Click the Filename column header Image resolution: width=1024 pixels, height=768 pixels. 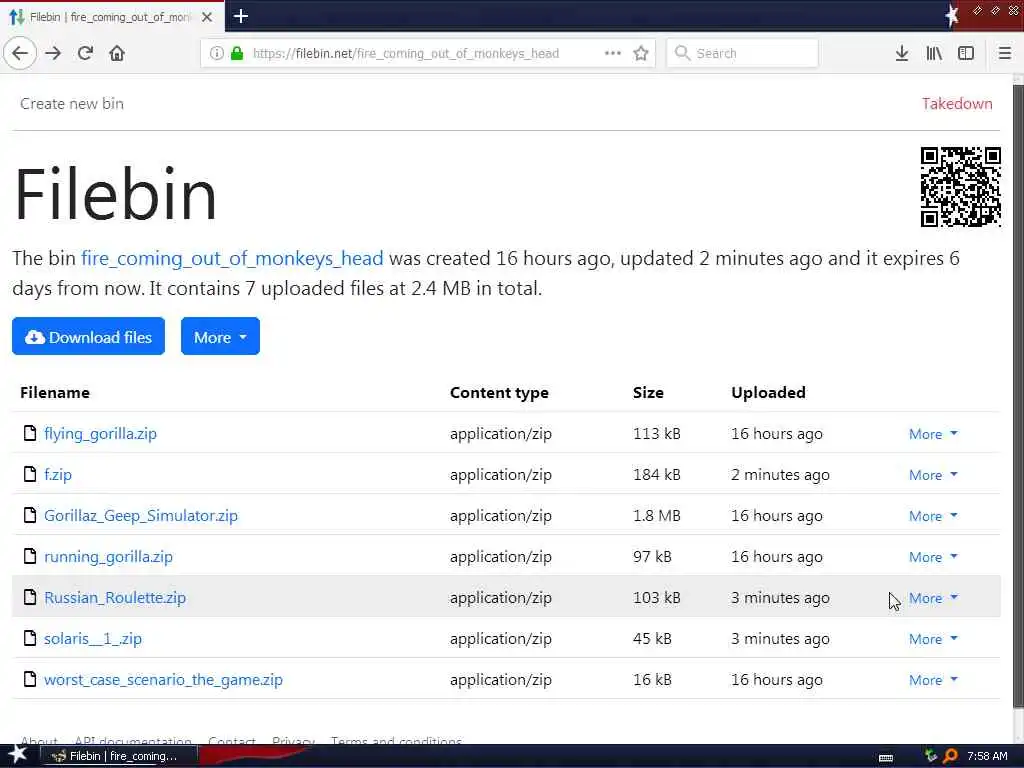pos(55,392)
